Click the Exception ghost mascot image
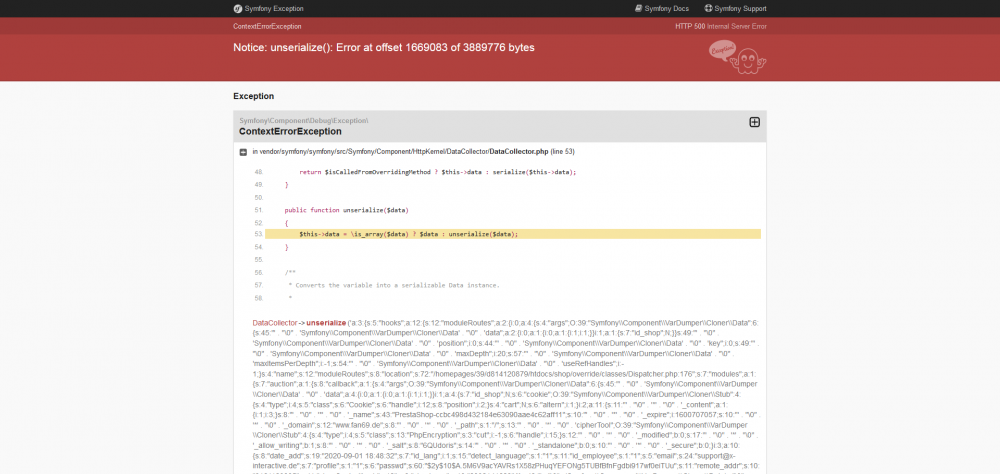The height and width of the screenshot is (474, 1000). click(738, 57)
